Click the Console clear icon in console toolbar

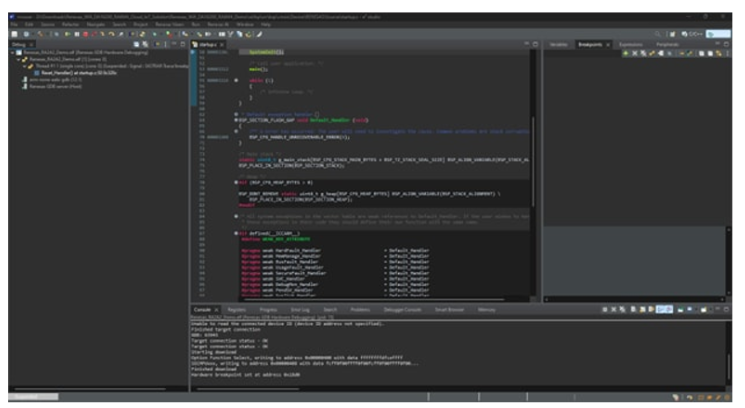pos(633,309)
